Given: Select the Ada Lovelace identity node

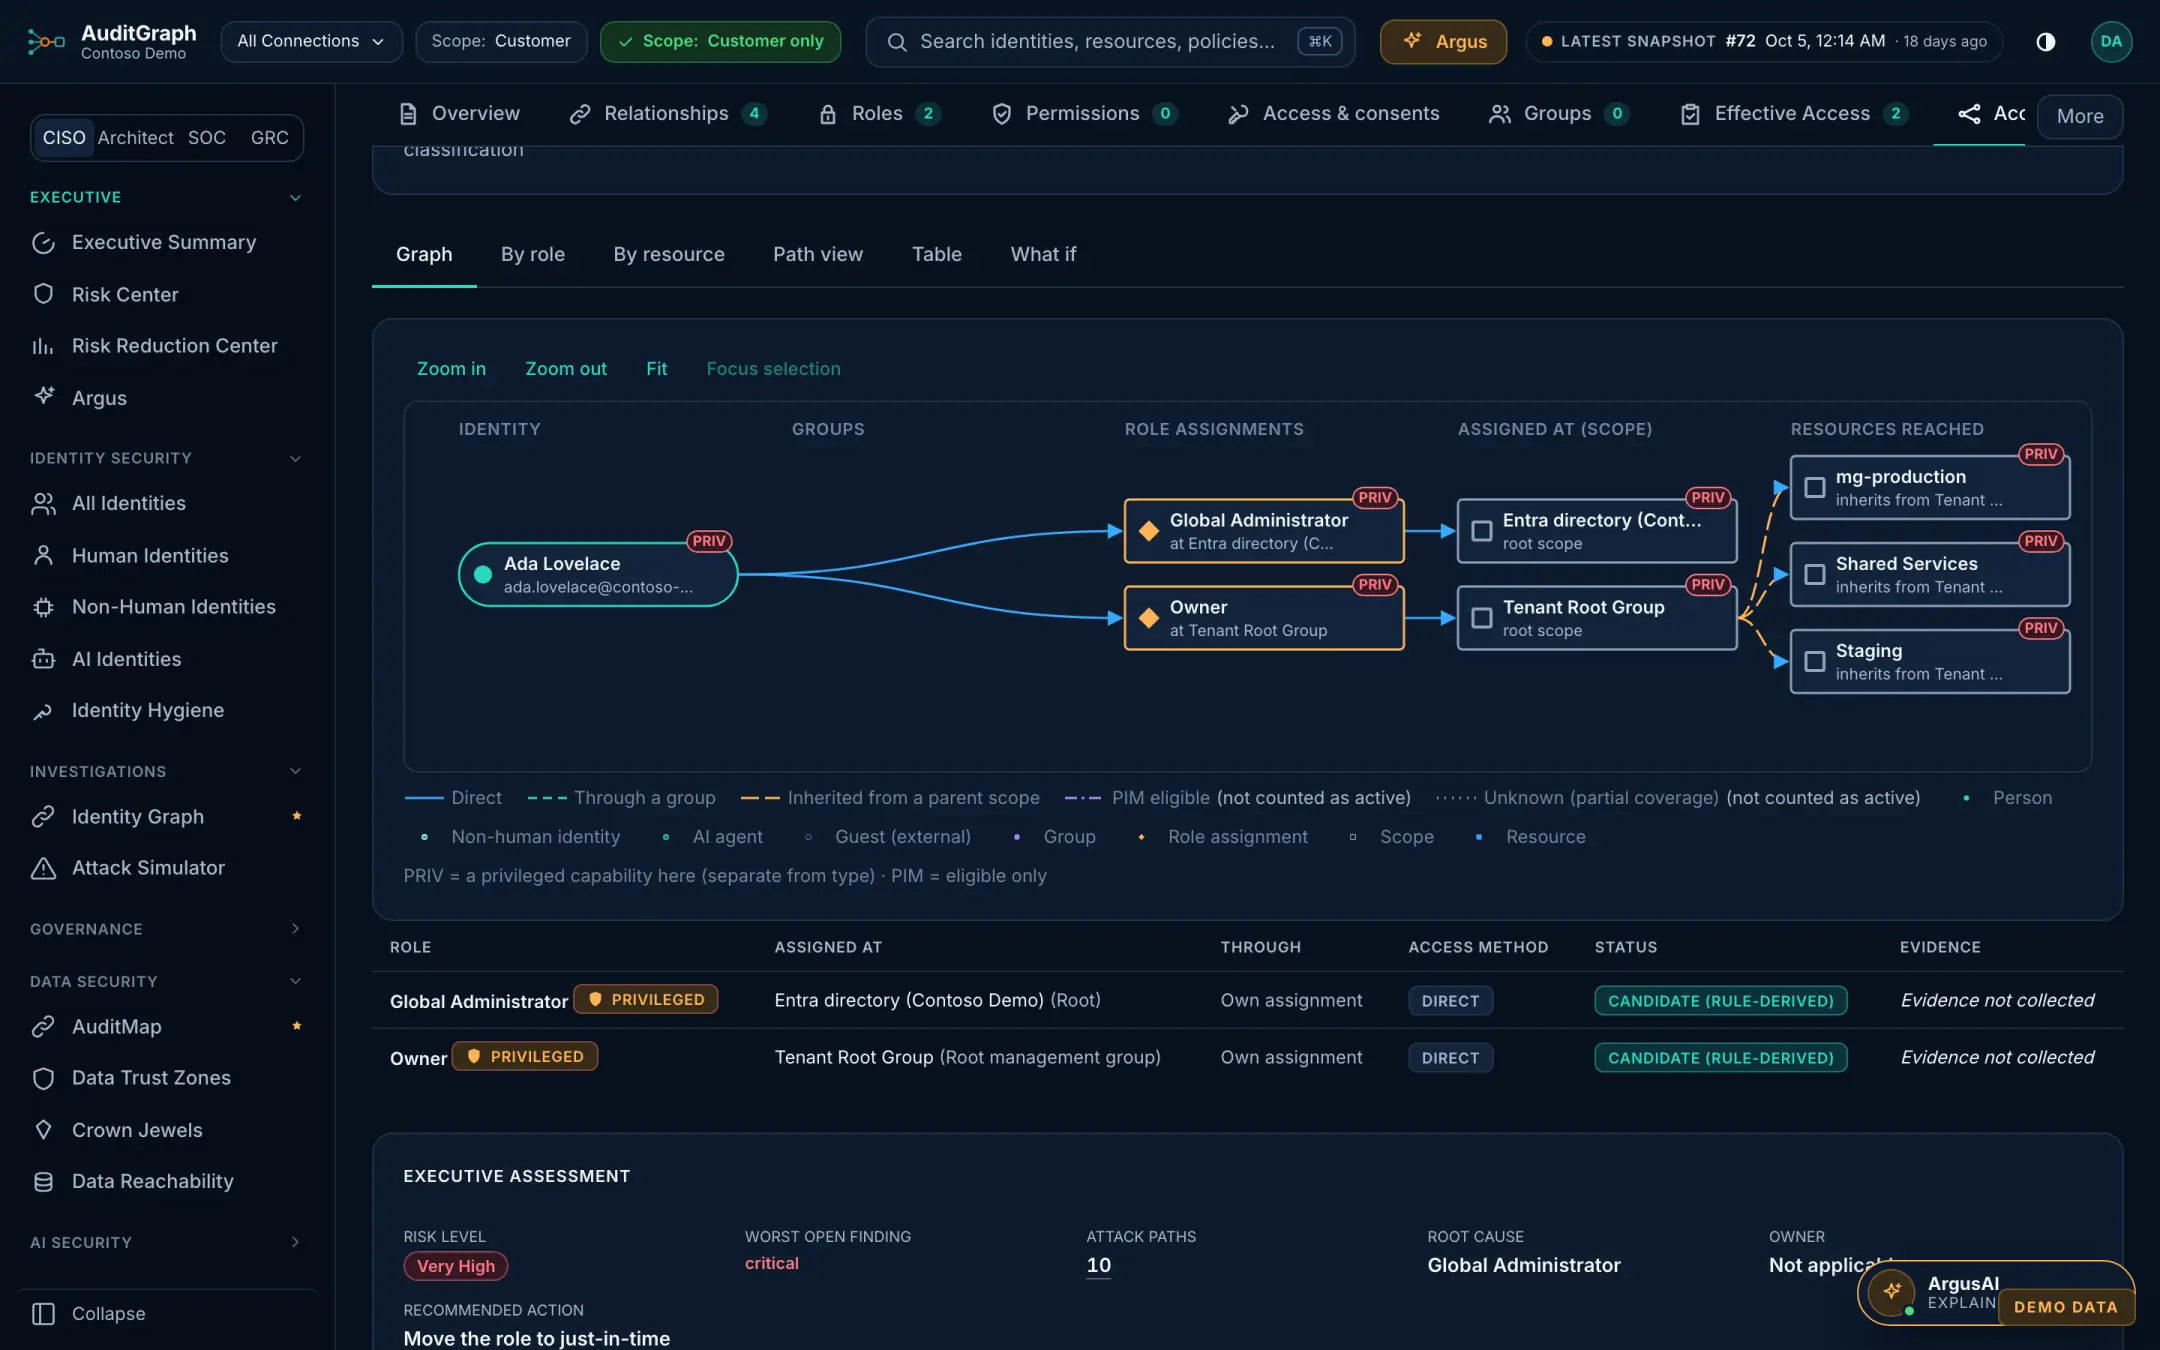Looking at the screenshot, I should [x=598, y=574].
